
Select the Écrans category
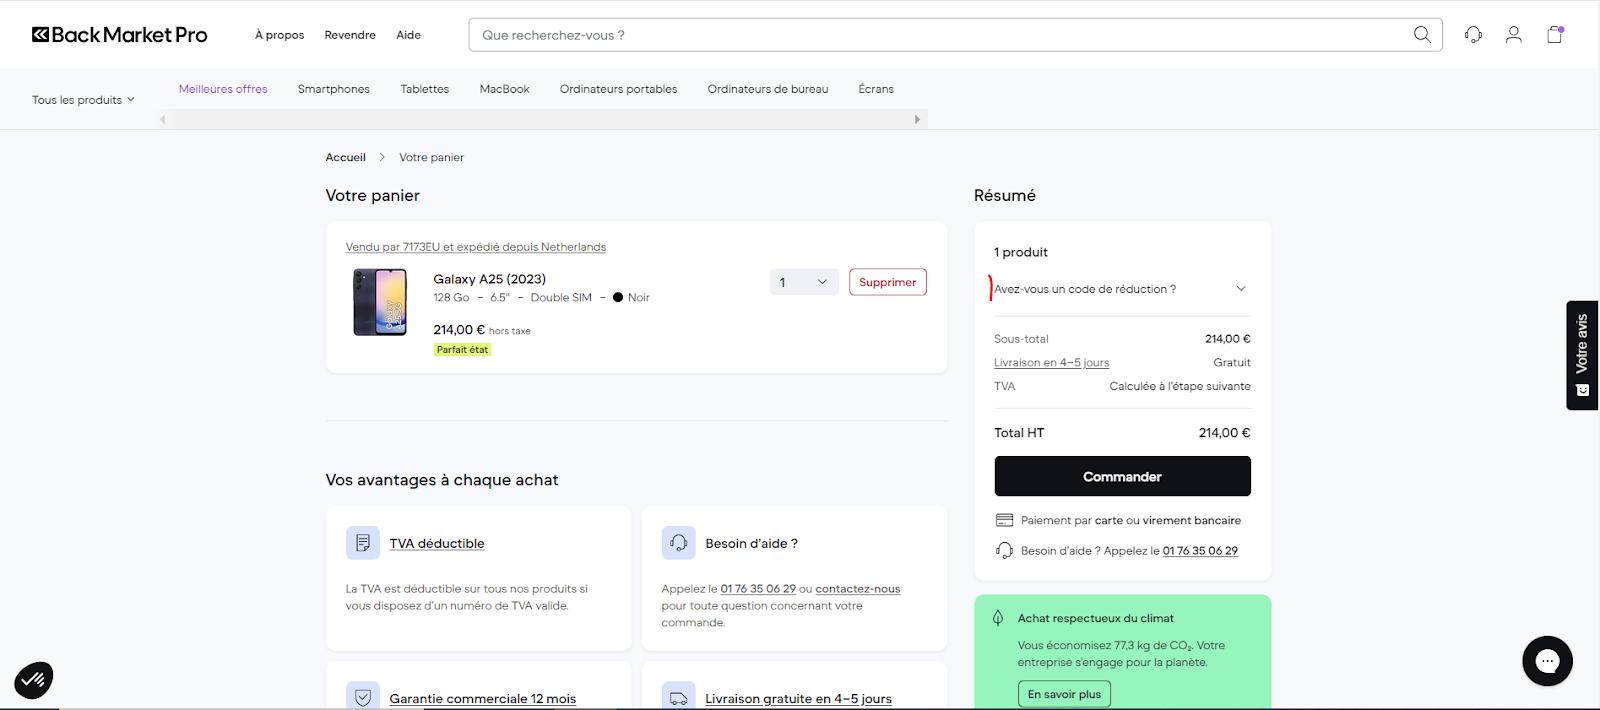click(x=876, y=89)
